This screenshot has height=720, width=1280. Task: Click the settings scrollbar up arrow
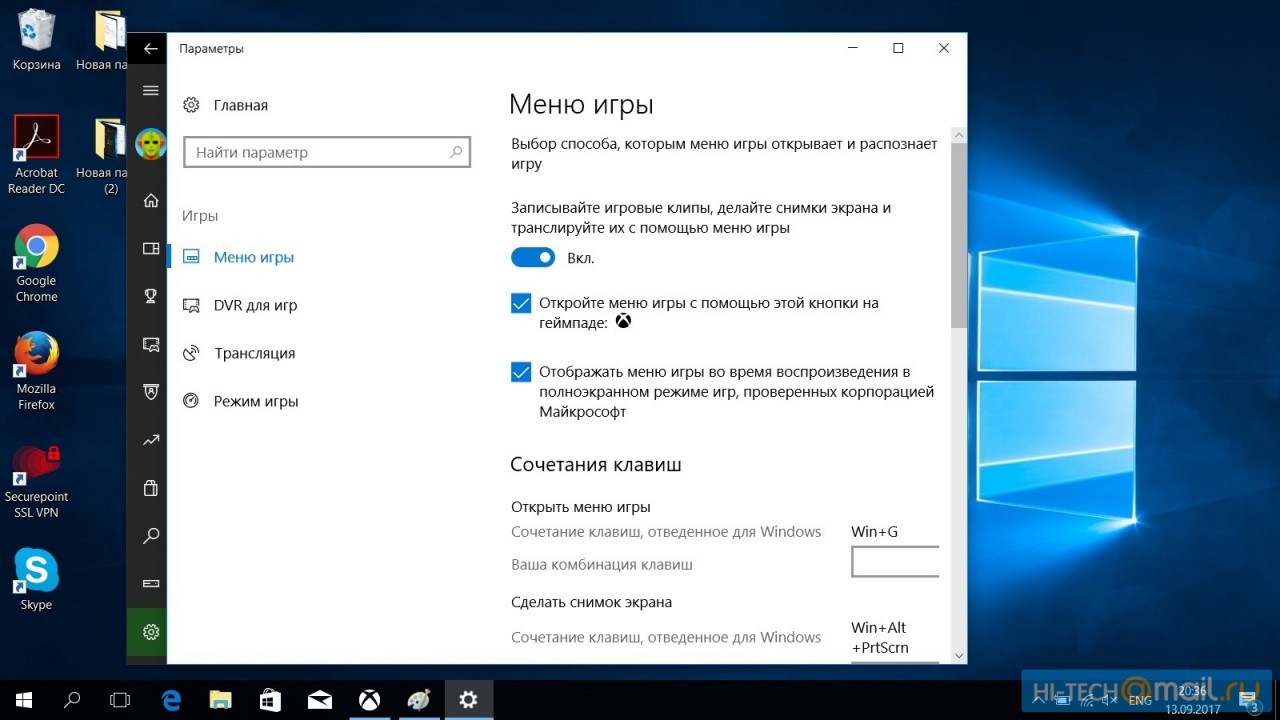tap(959, 135)
